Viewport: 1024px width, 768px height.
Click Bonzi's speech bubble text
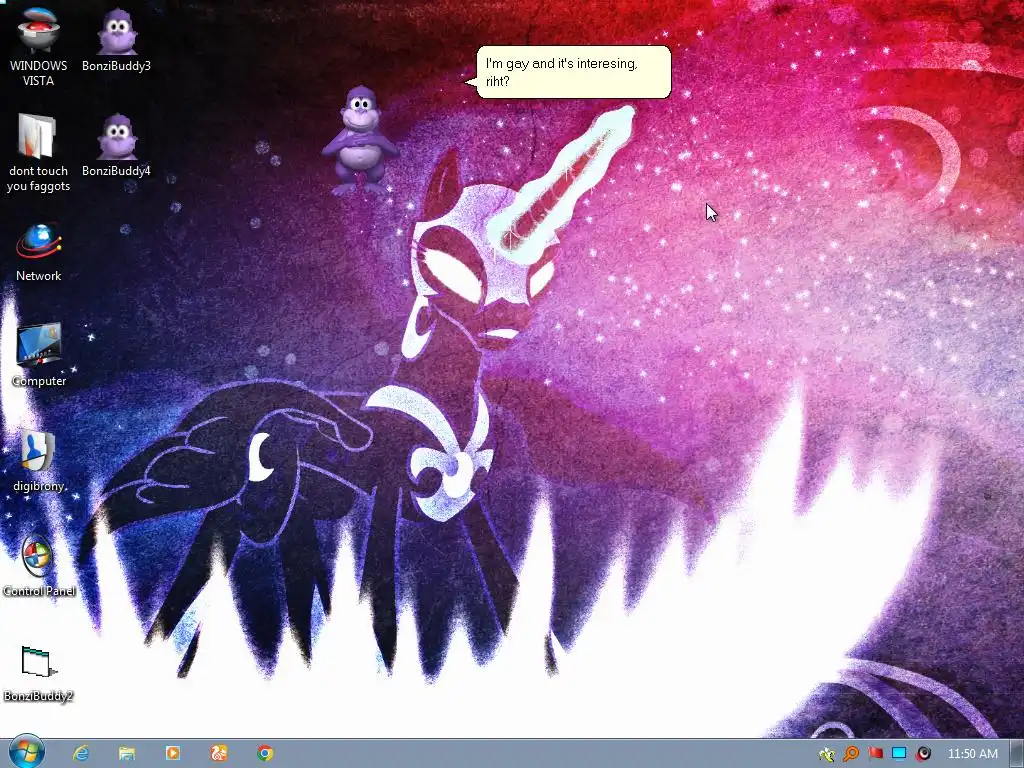pos(562,72)
